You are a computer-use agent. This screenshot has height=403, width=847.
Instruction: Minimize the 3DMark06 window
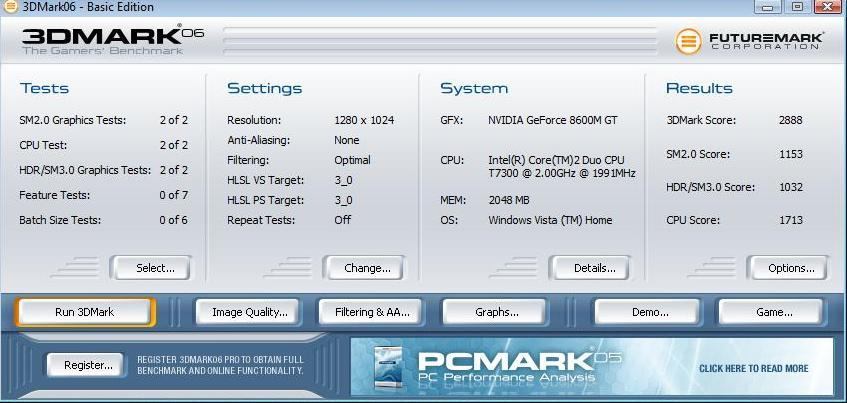point(769,7)
